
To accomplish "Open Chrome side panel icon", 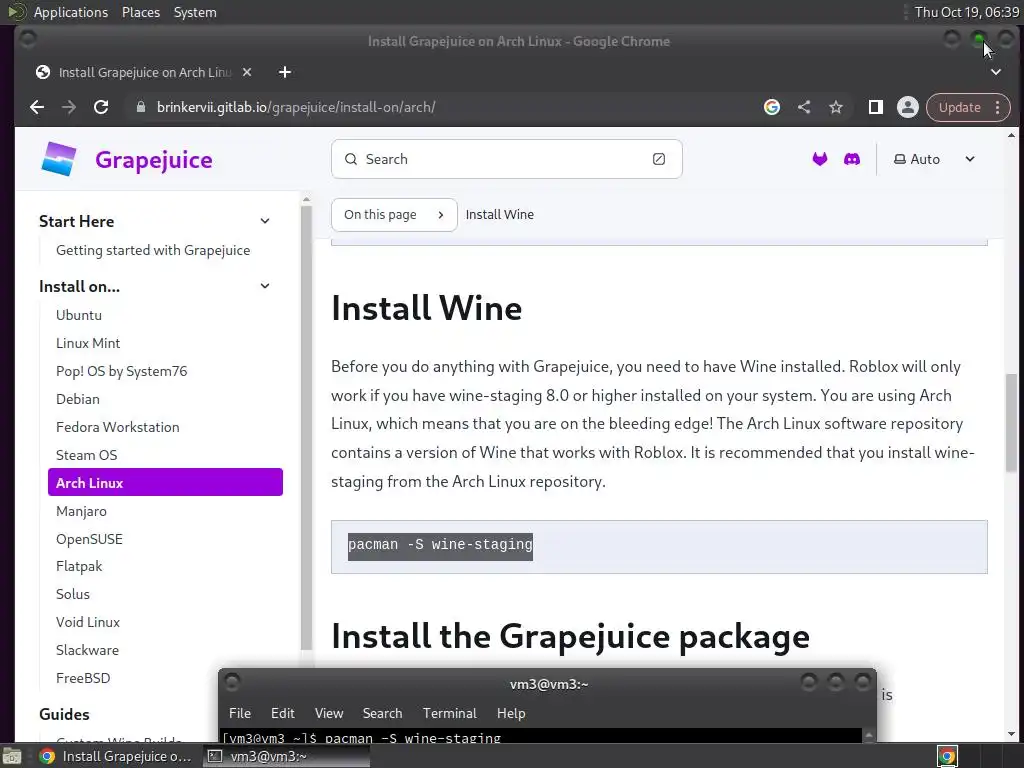I will pos(876,107).
